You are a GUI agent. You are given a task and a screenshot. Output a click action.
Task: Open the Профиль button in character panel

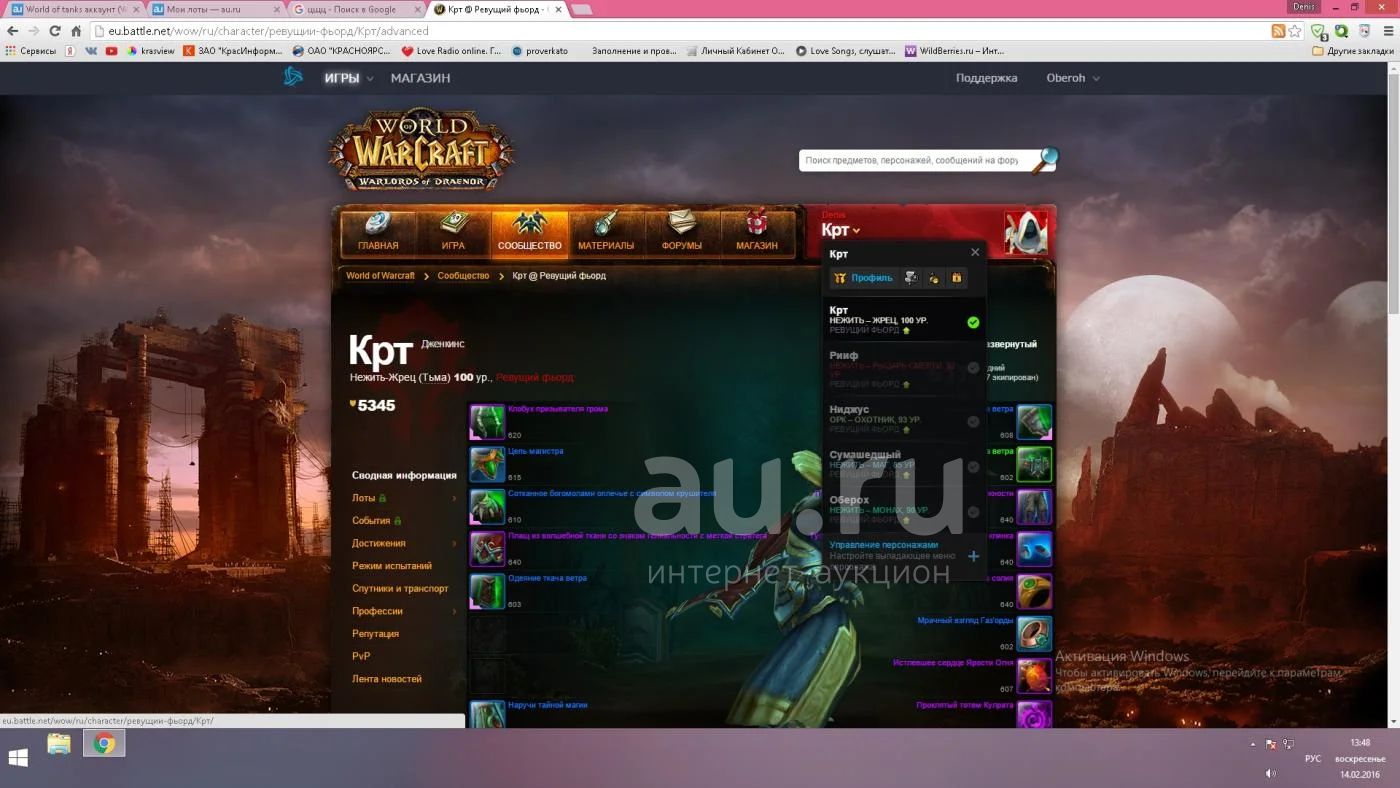(x=863, y=278)
